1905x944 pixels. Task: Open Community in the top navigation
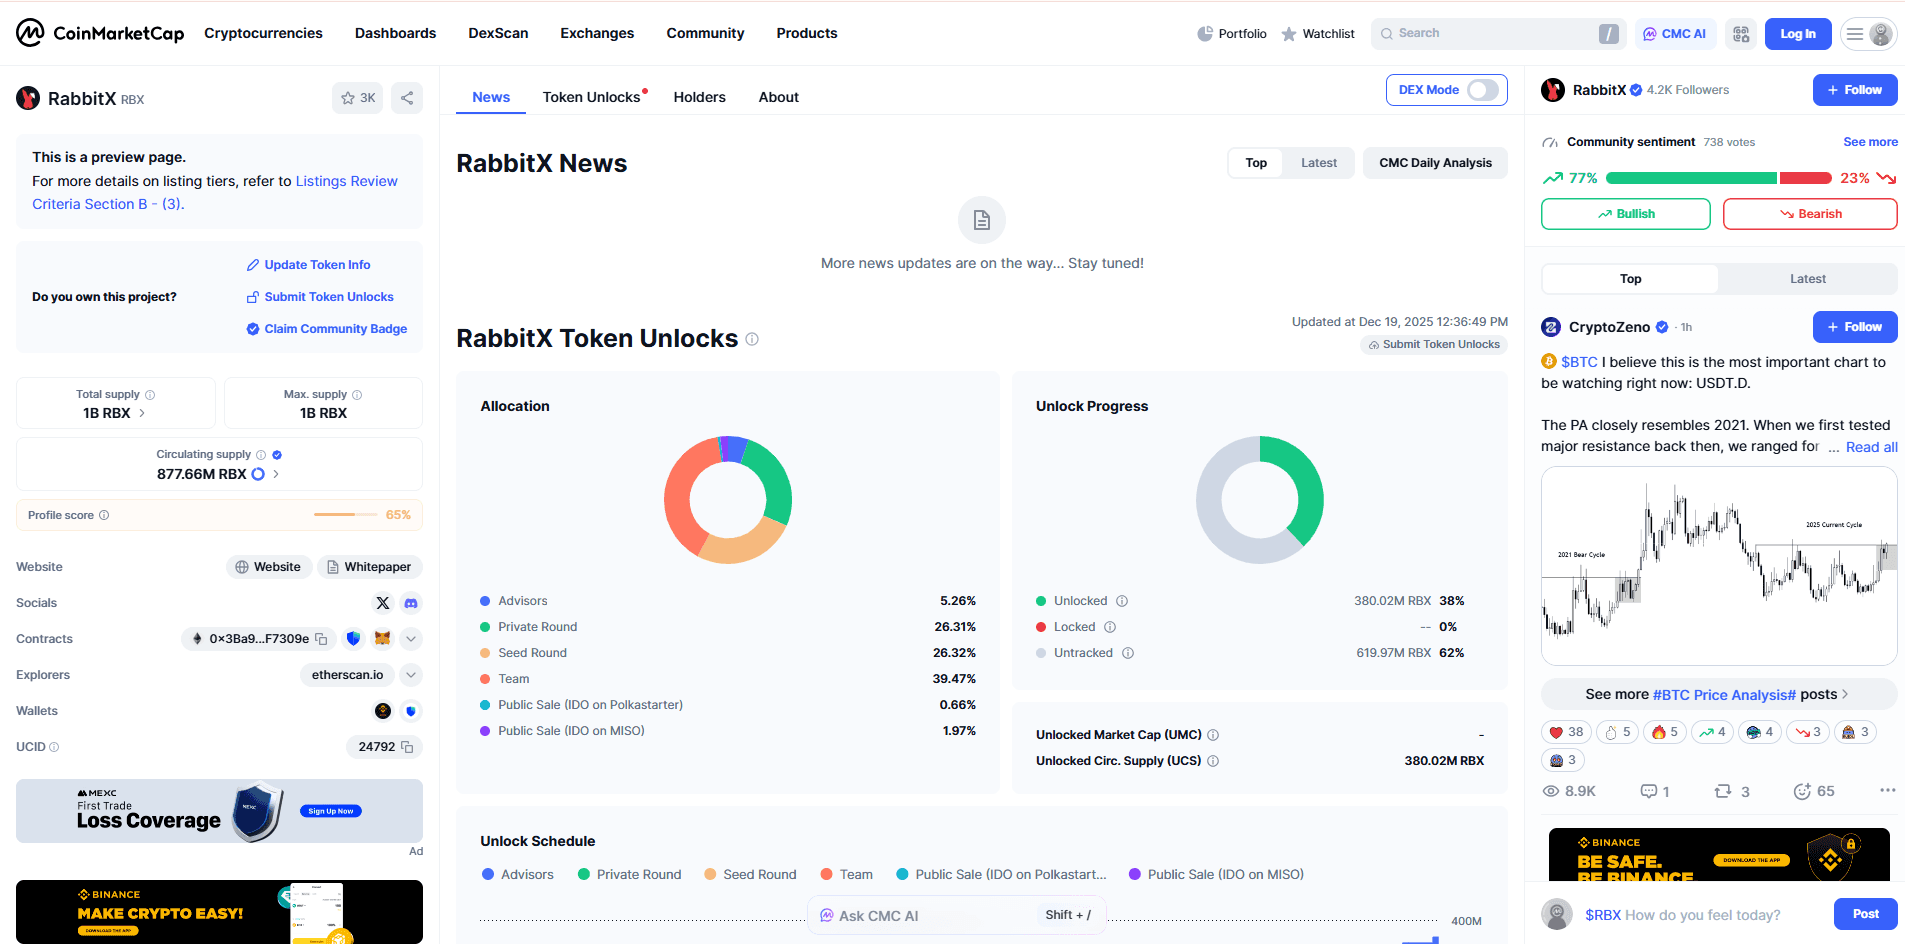tap(705, 33)
